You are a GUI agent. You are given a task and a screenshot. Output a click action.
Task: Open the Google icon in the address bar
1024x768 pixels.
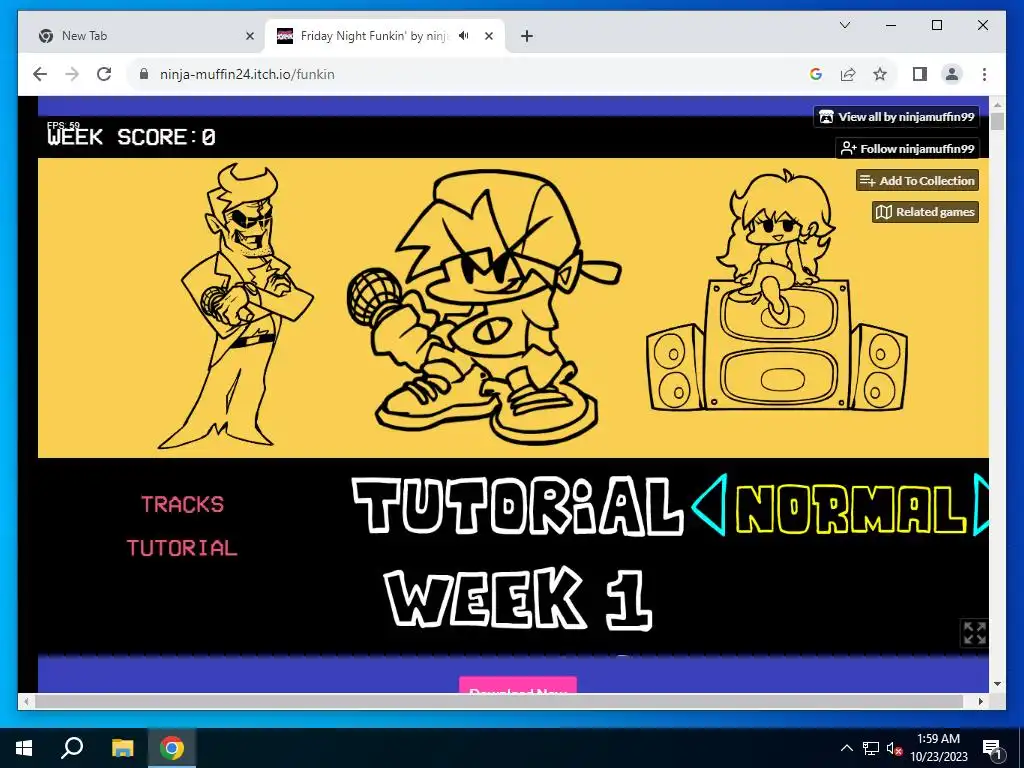coord(816,74)
